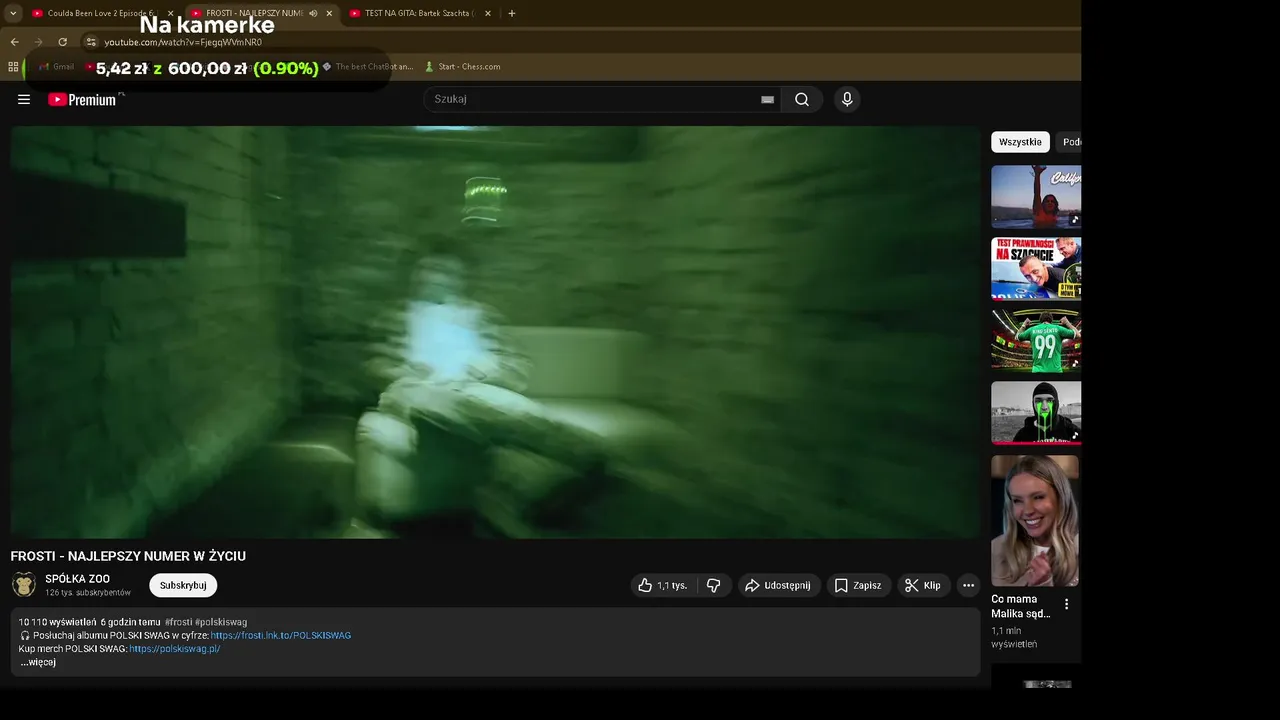Image resolution: width=1280 pixels, height=720 pixels.
Task: Start voice search with microphone icon
Action: pos(847,99)
